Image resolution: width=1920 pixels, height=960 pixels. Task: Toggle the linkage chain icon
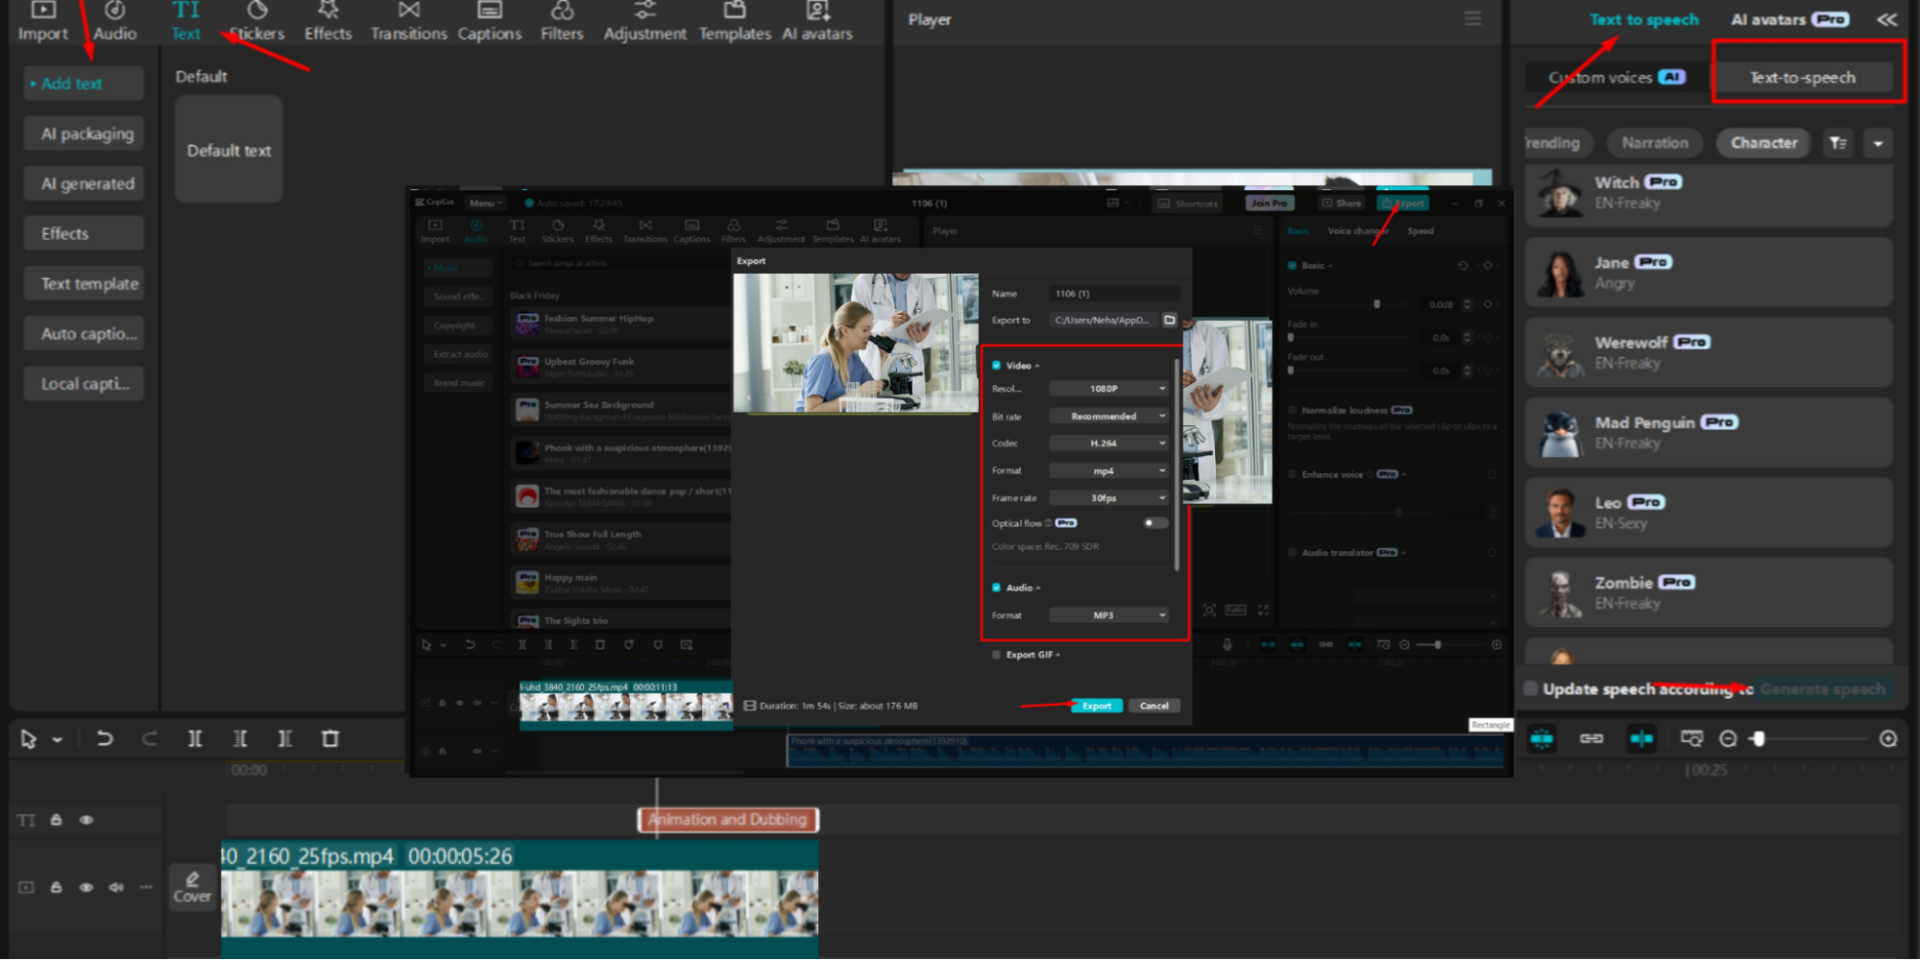coord(1591,739)
